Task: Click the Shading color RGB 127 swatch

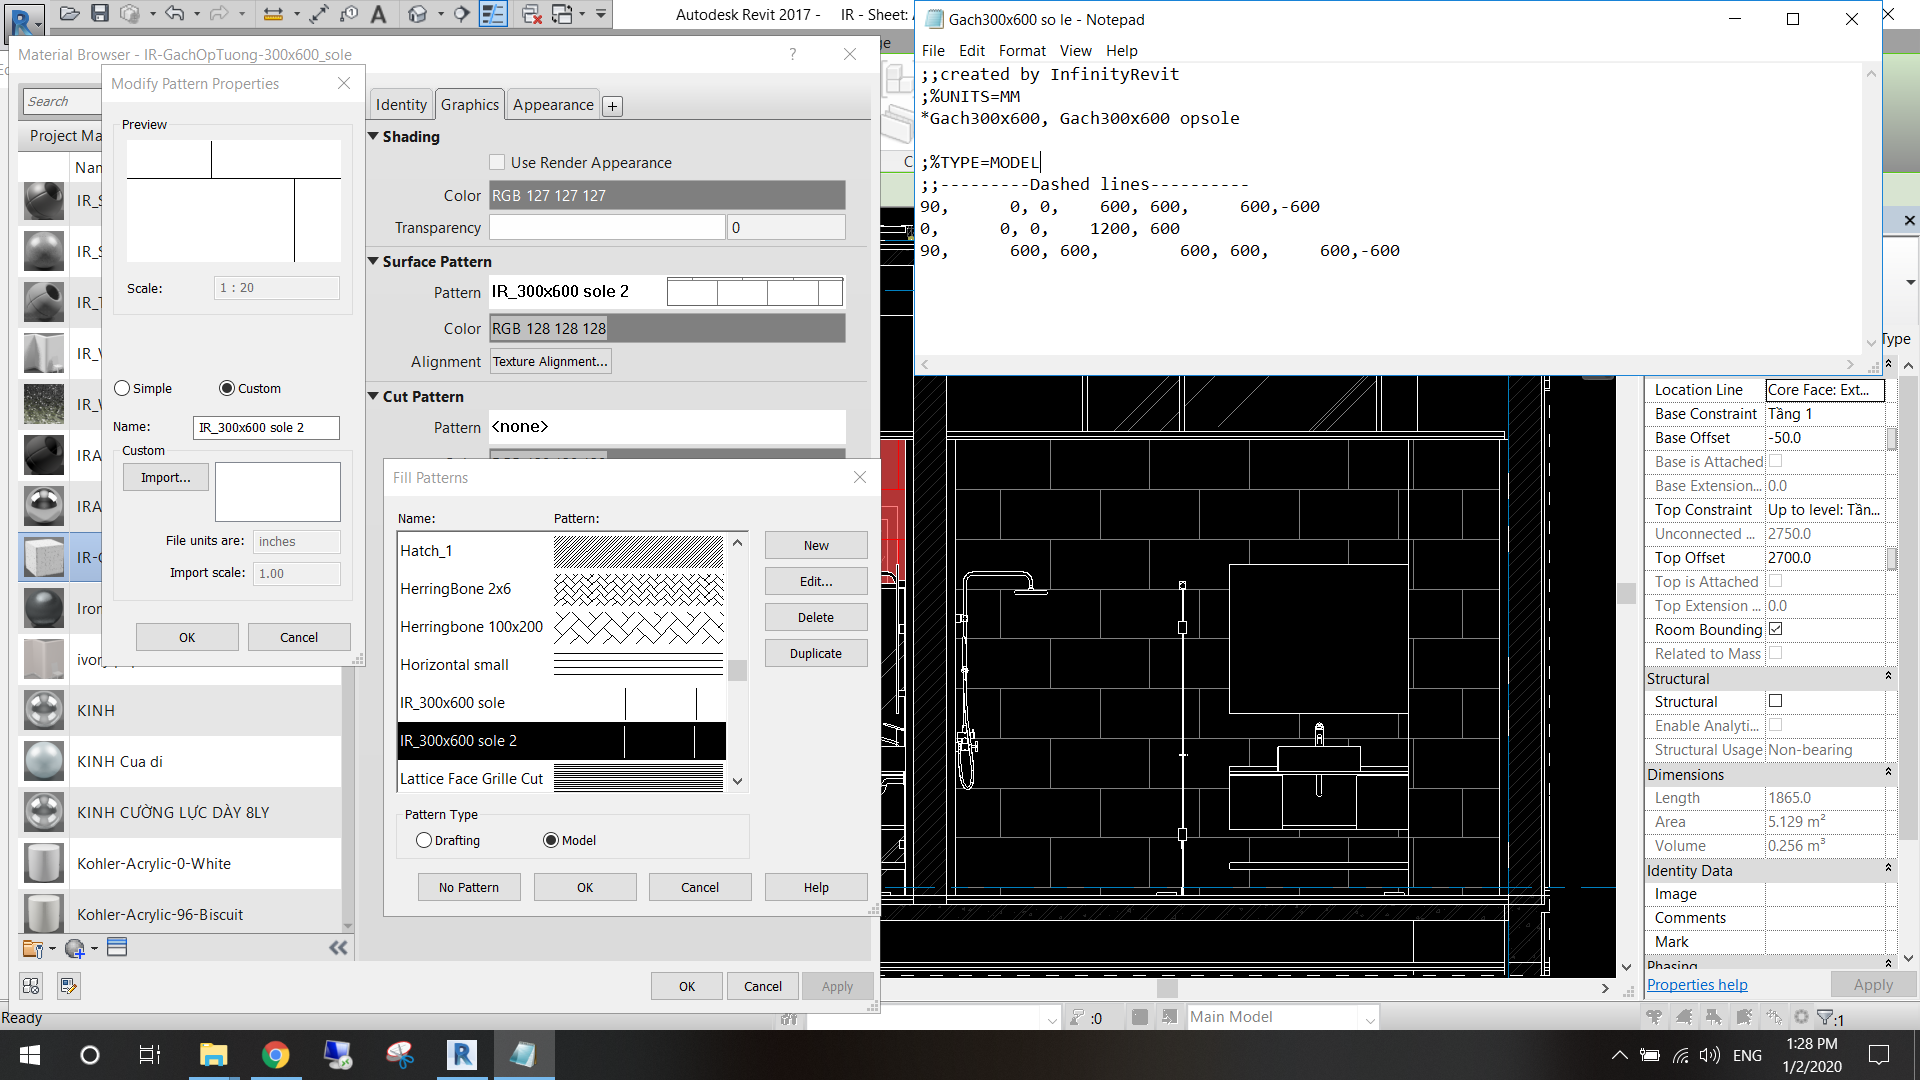Action: 667,195
